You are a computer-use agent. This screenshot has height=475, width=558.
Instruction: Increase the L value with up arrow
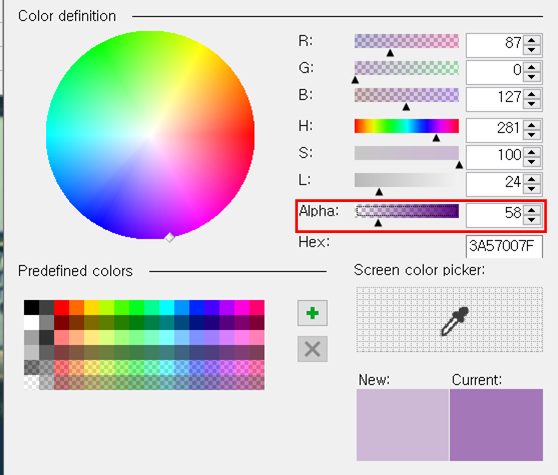coord(532,179)
